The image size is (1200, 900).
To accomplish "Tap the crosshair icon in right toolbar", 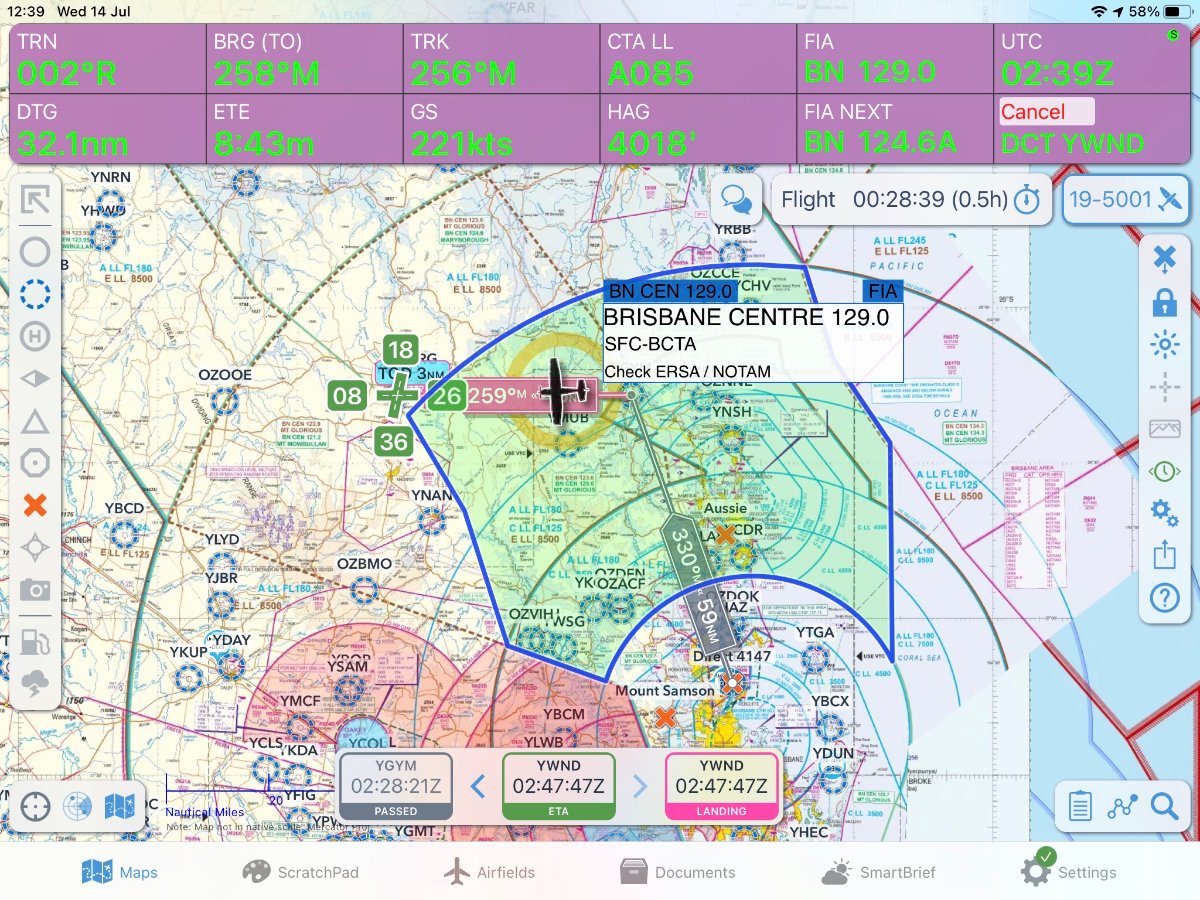I will (1165, 387).
